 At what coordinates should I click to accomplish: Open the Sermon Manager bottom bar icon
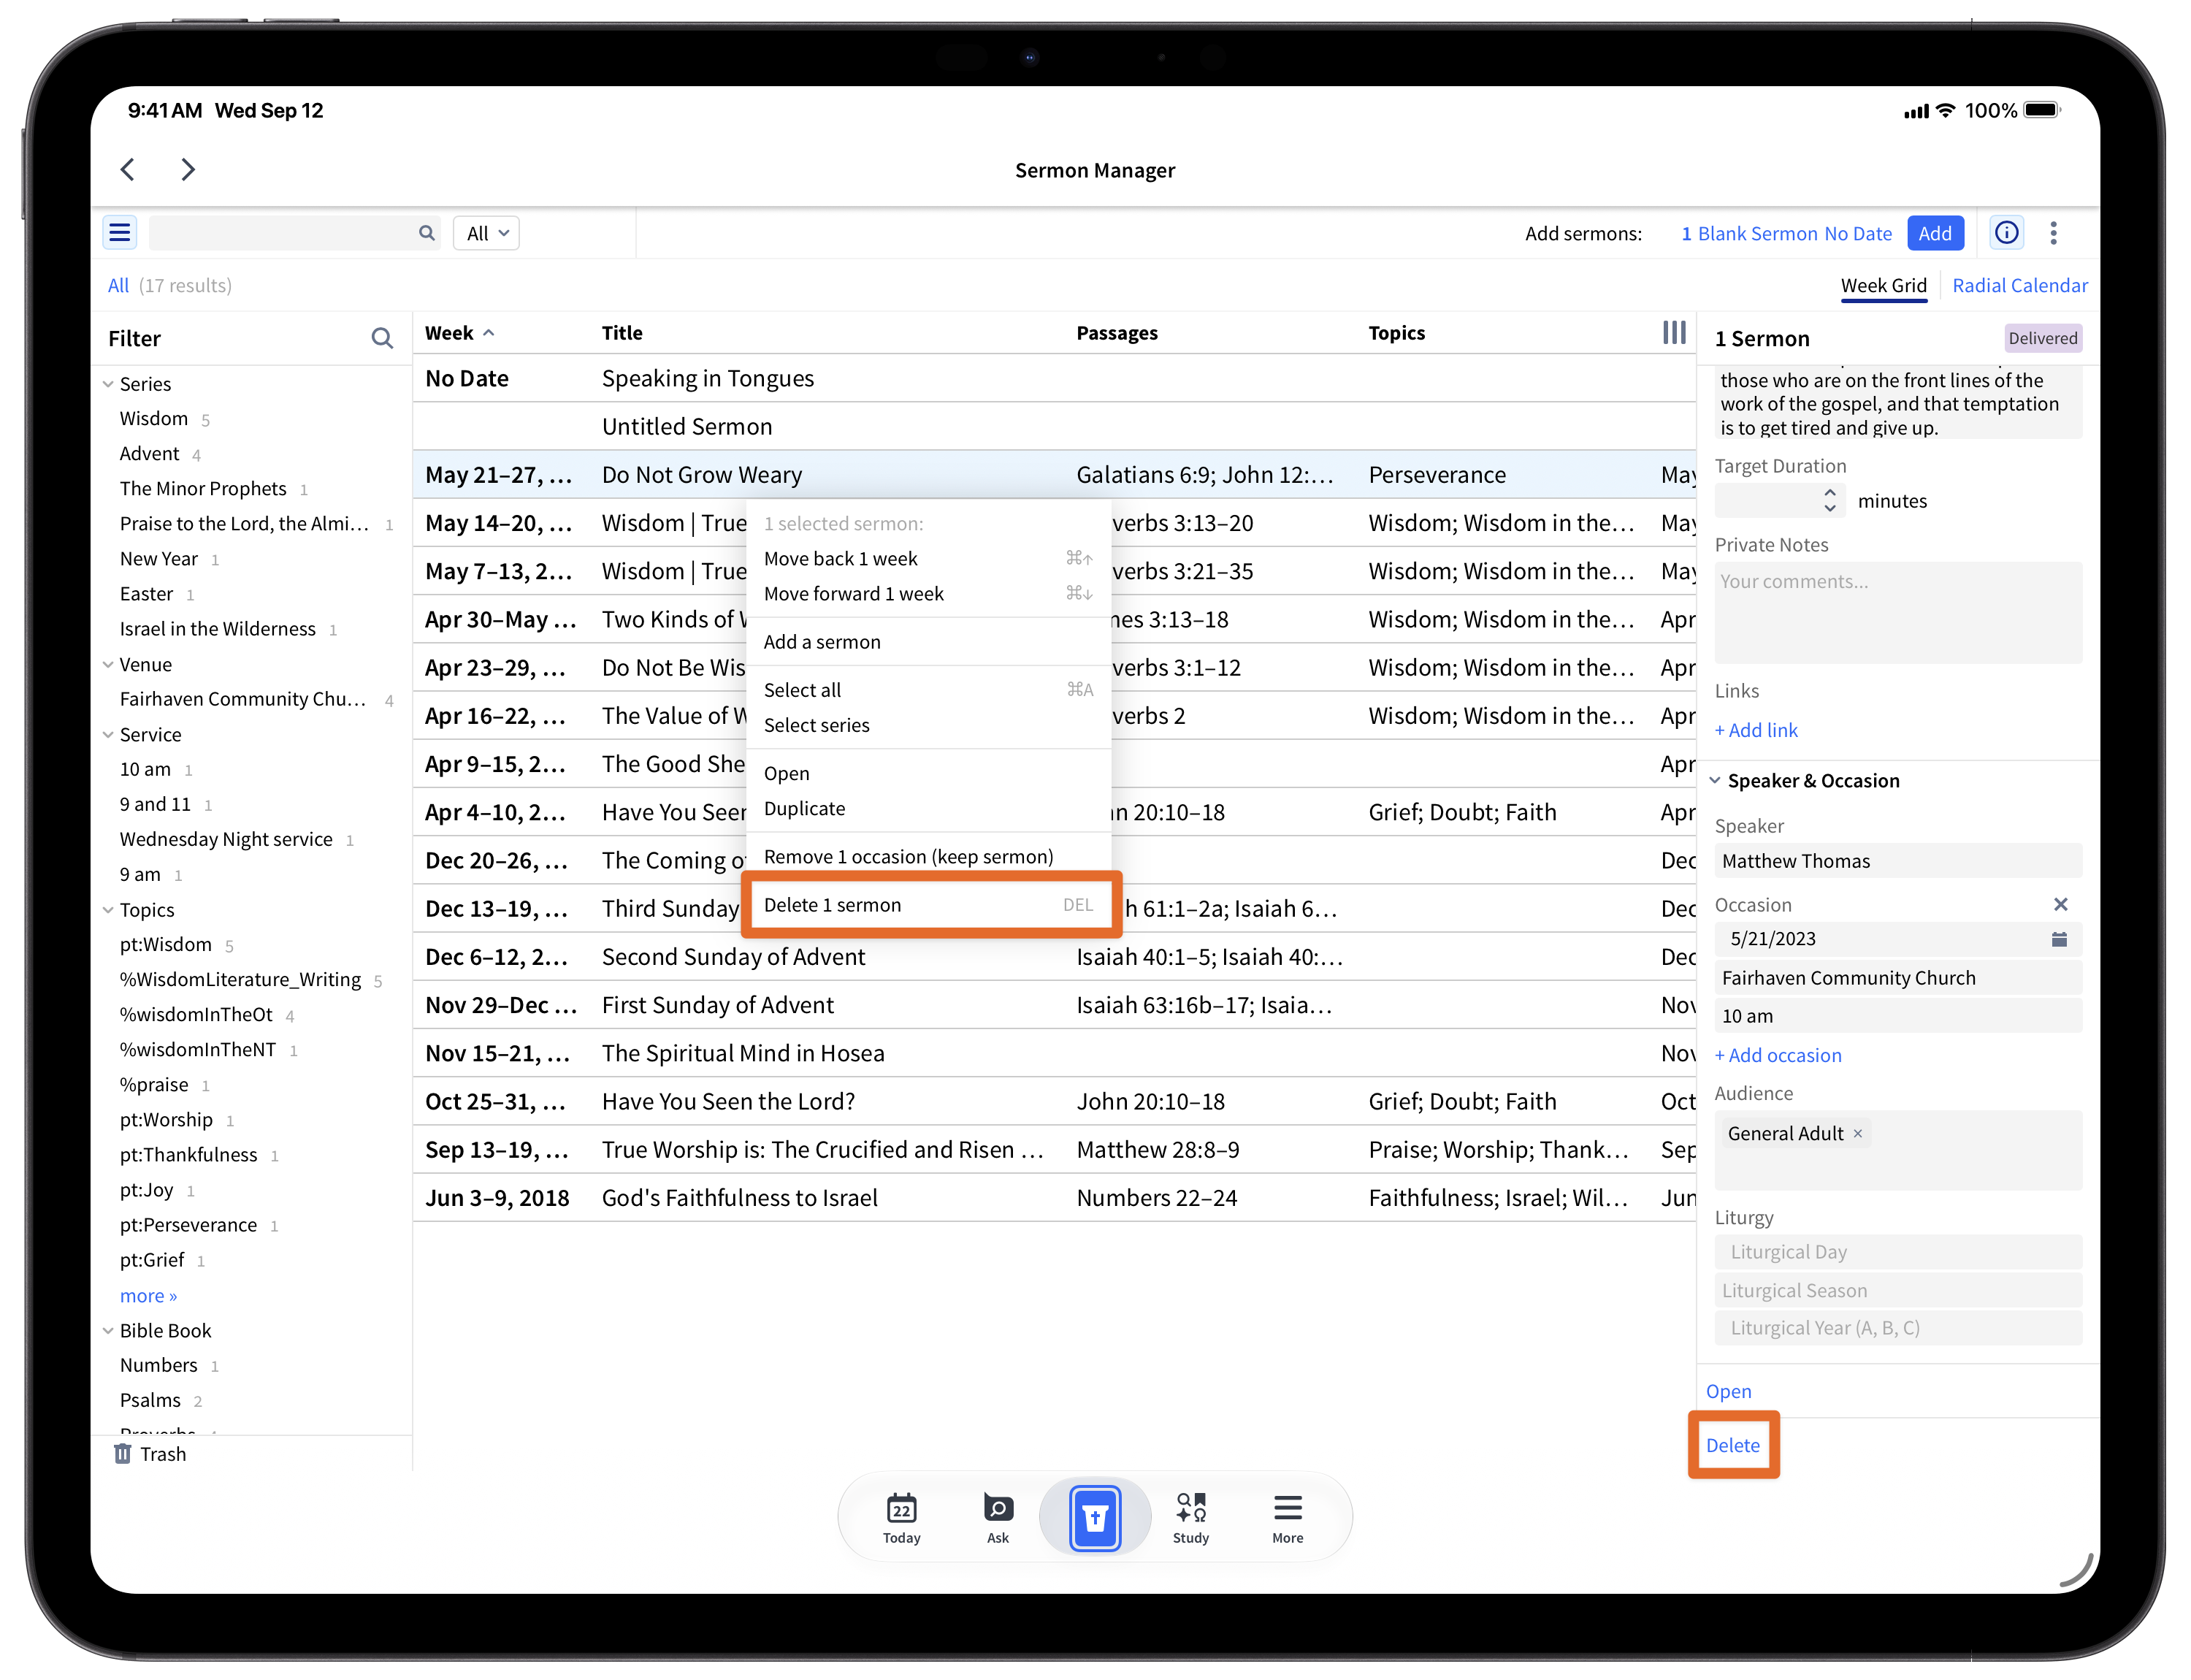point(1095,1518)
